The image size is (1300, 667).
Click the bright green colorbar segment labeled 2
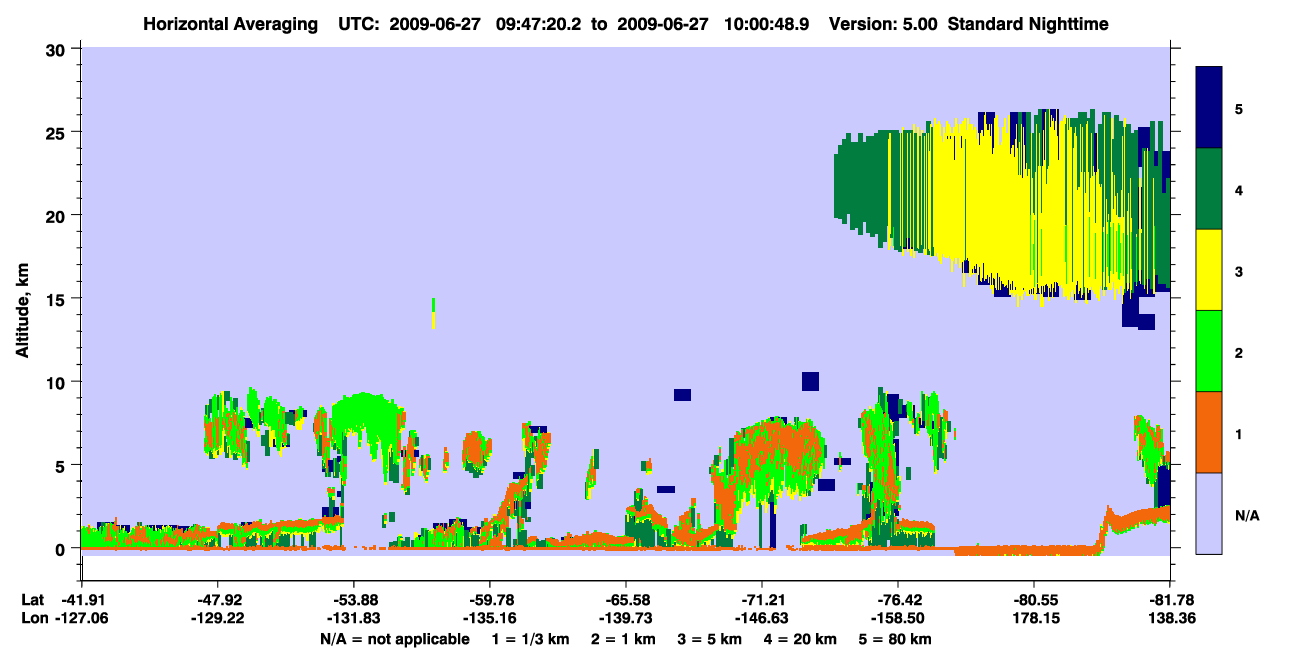1209,351
